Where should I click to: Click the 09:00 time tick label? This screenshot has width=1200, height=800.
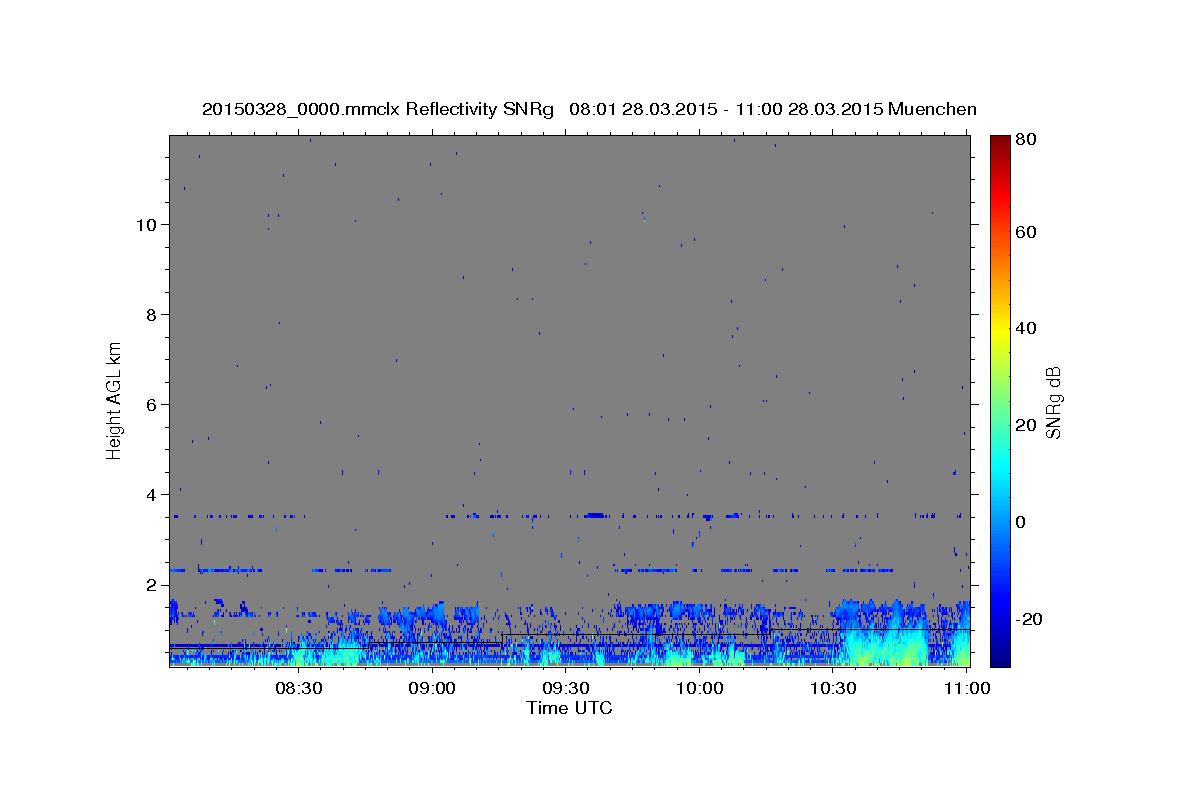point(433,688)
